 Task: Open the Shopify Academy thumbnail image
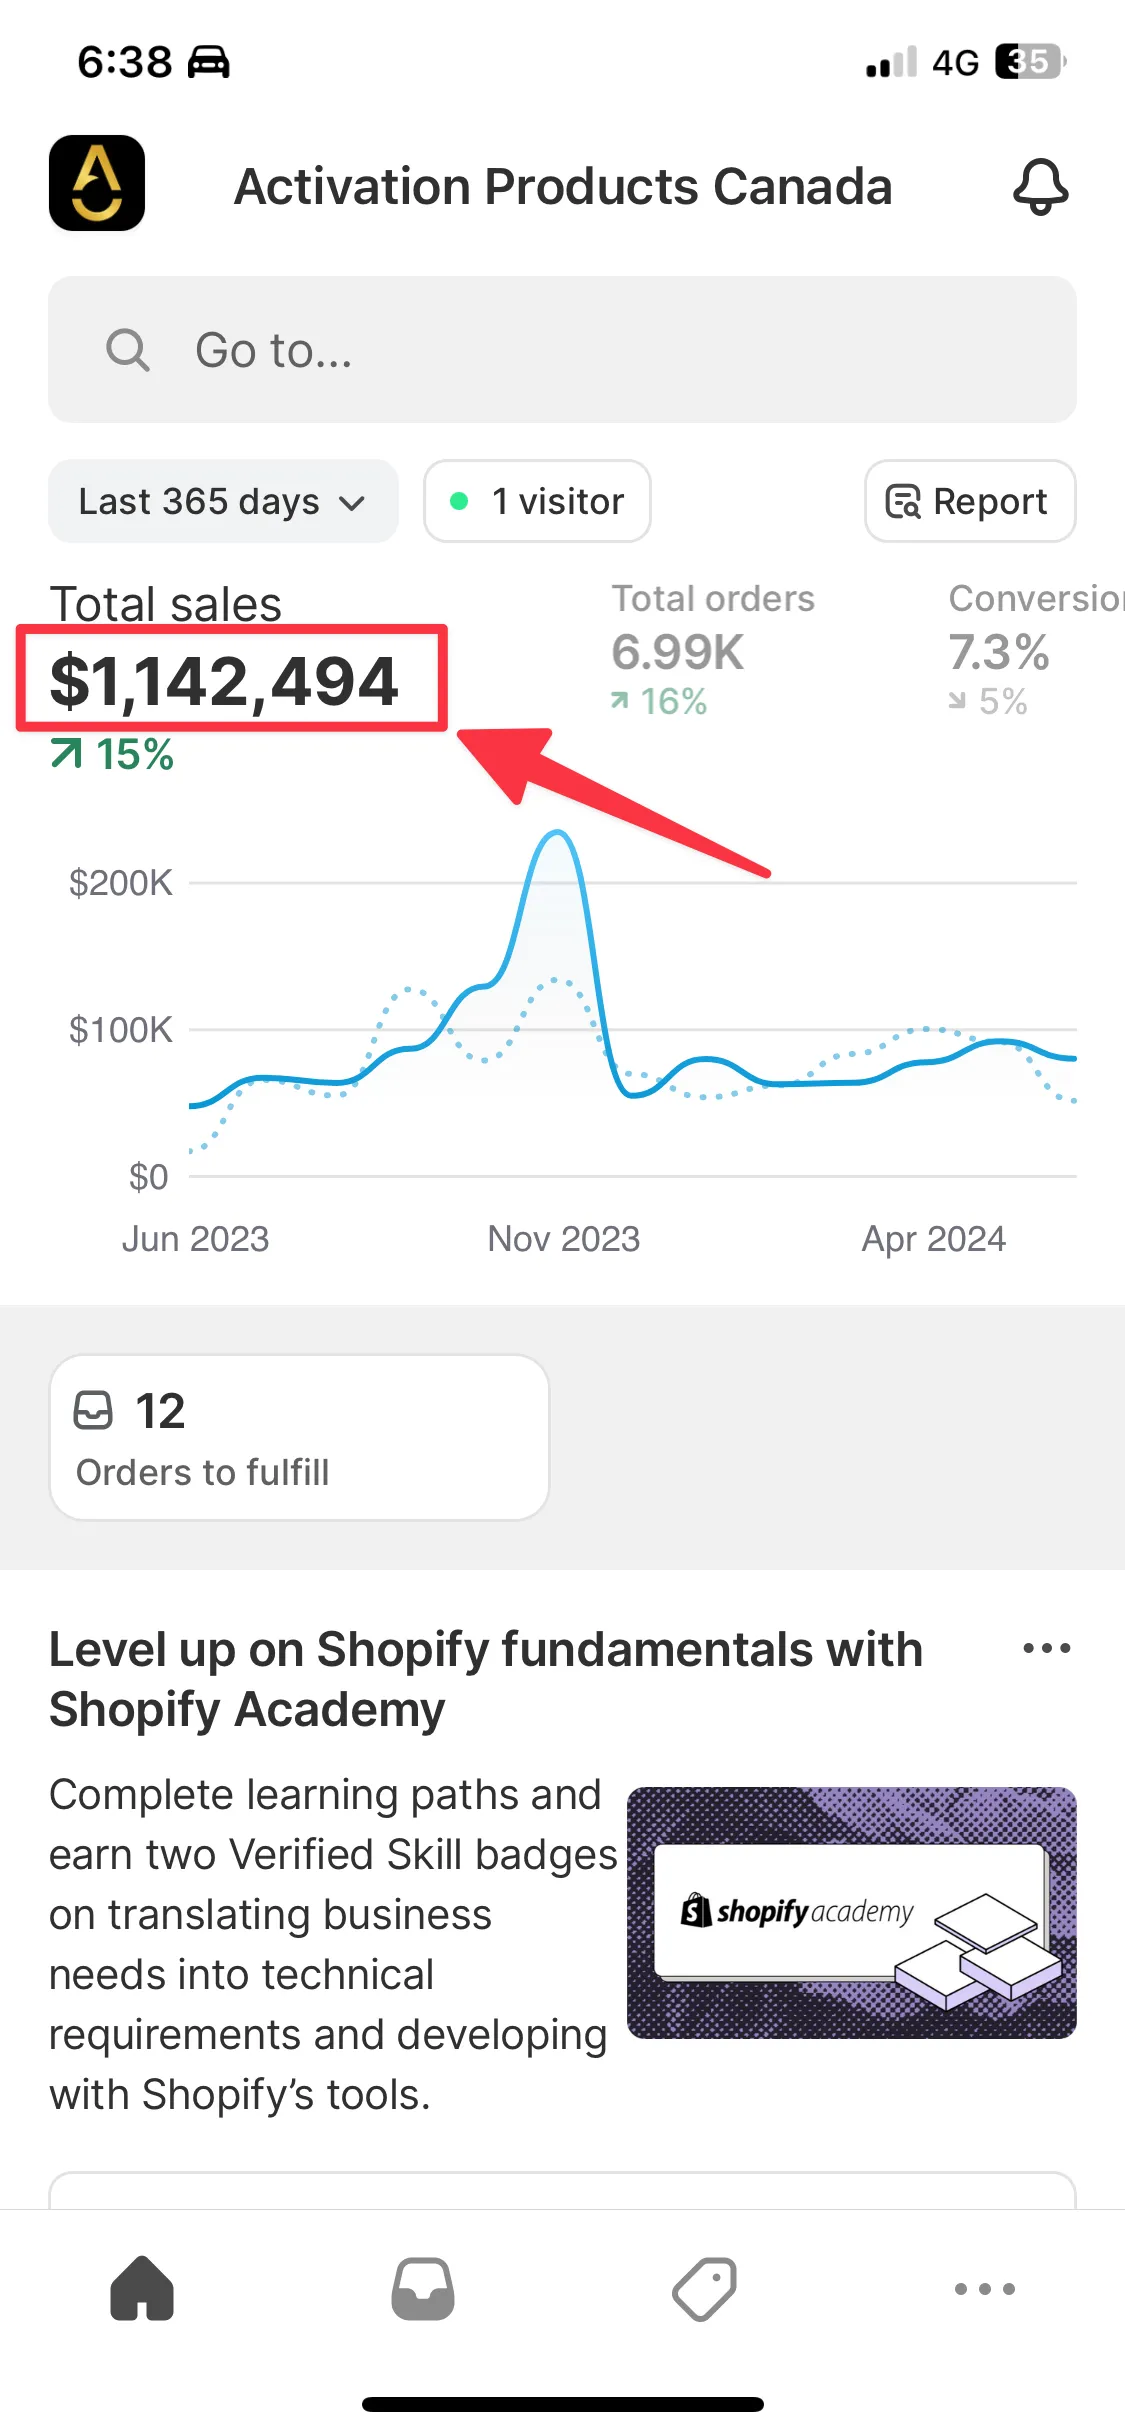tap(851, 1912)
